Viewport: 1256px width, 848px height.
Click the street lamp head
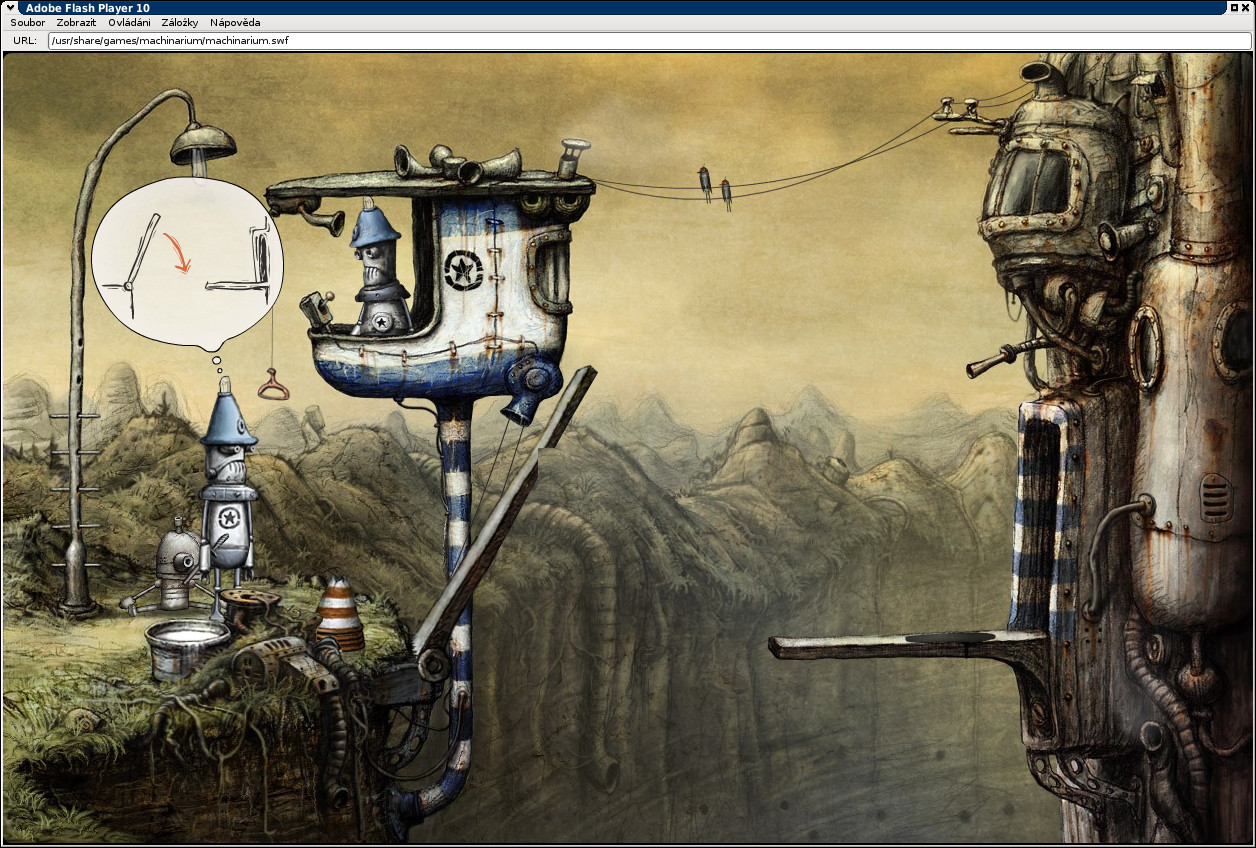203,145
